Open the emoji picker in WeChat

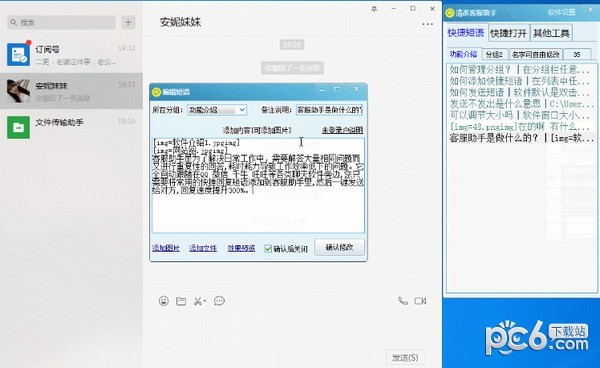click(x=163, y=301)
